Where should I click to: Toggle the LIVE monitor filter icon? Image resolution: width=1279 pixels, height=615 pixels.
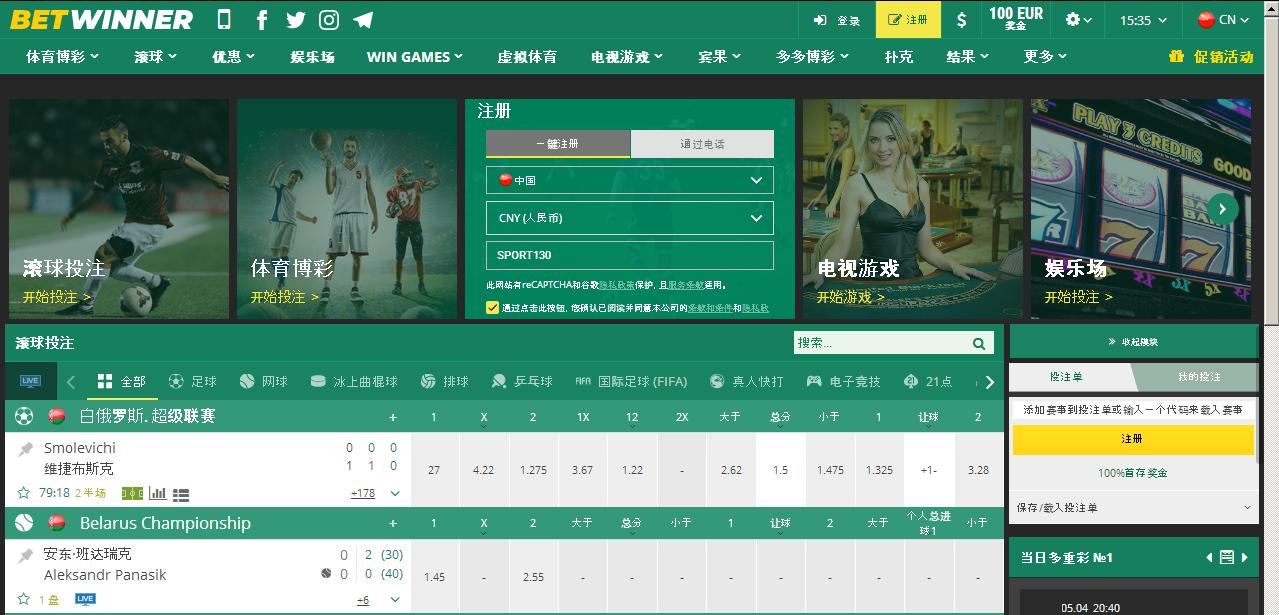(30, 381)
